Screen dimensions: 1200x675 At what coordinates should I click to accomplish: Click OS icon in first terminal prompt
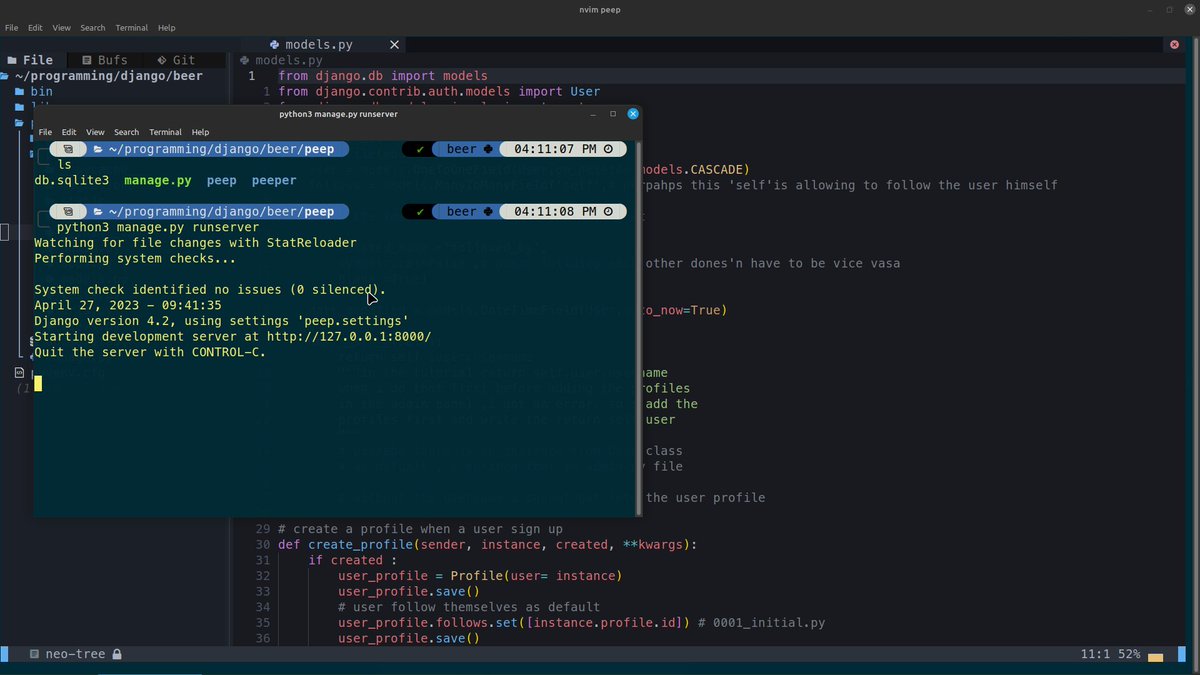69,149
